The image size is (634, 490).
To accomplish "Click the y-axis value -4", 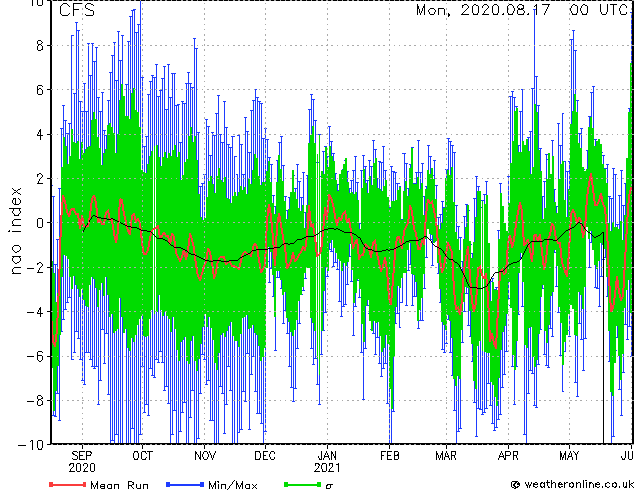I will (x=36, y=312).
